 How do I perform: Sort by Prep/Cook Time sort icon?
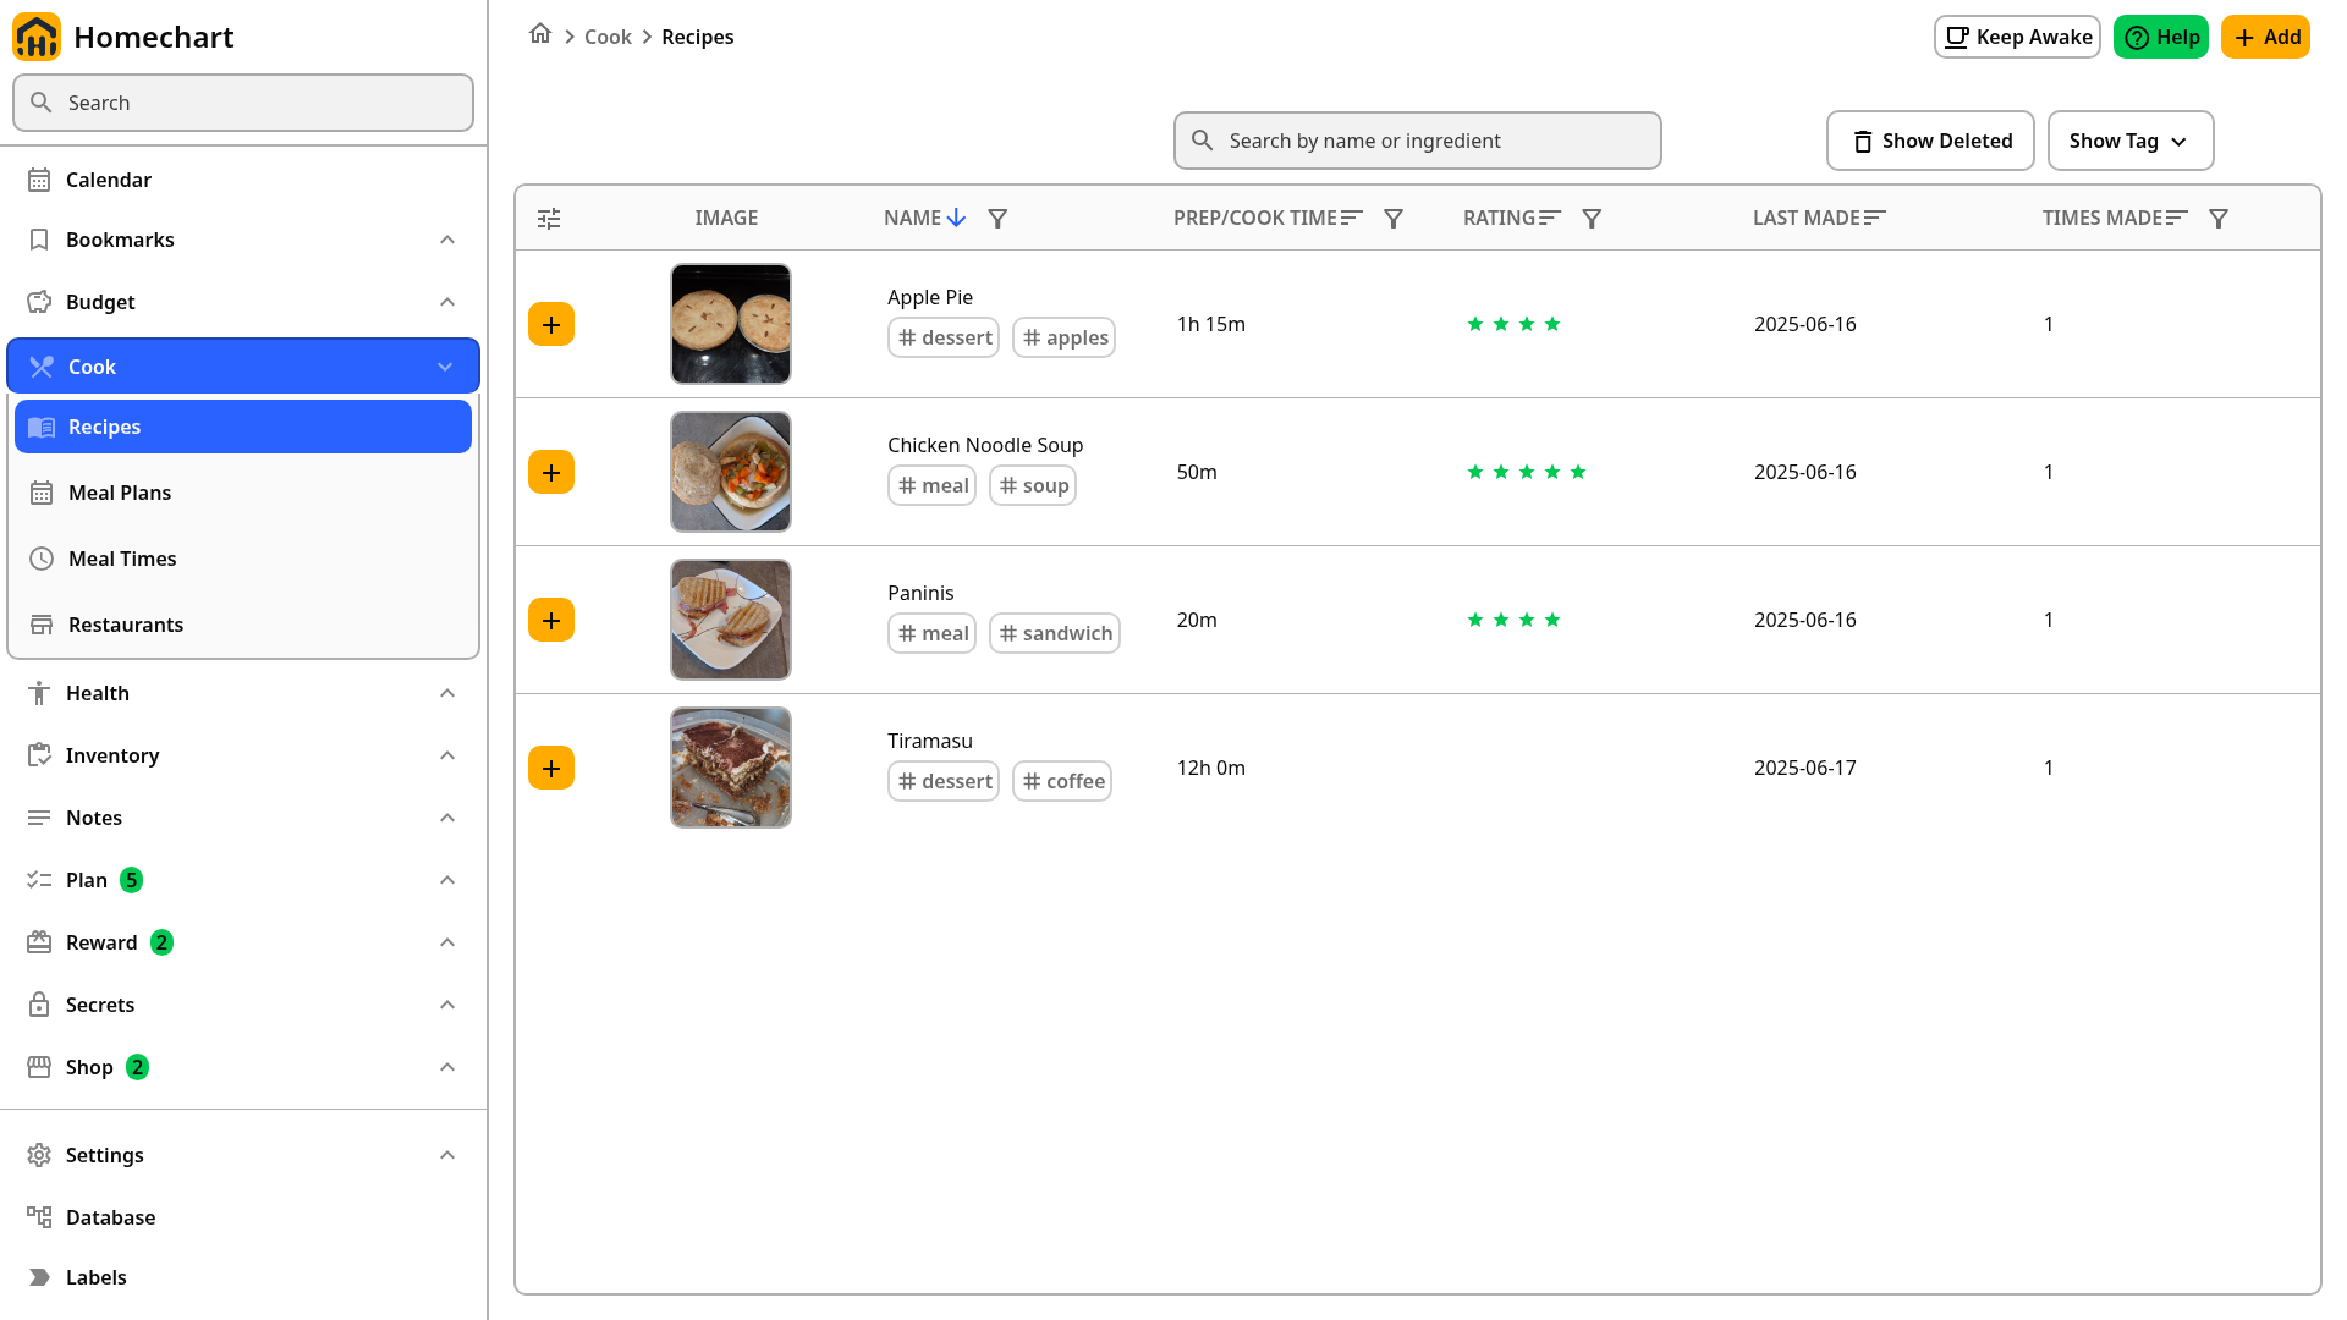click(1351, 217)
